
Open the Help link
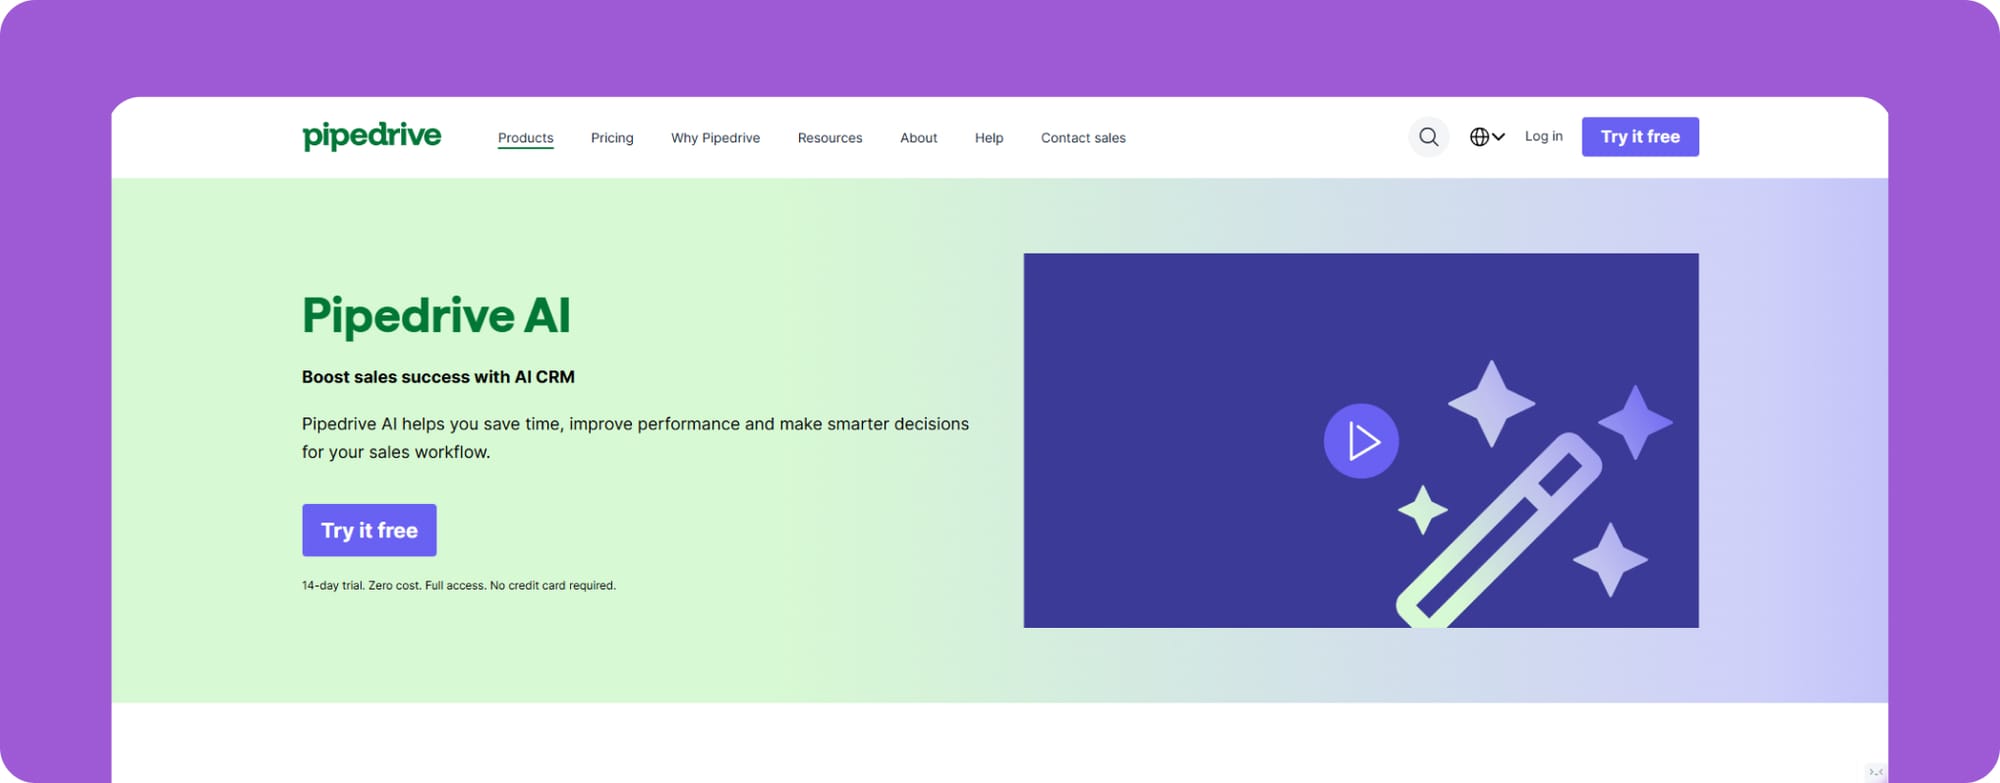(989, 138)
